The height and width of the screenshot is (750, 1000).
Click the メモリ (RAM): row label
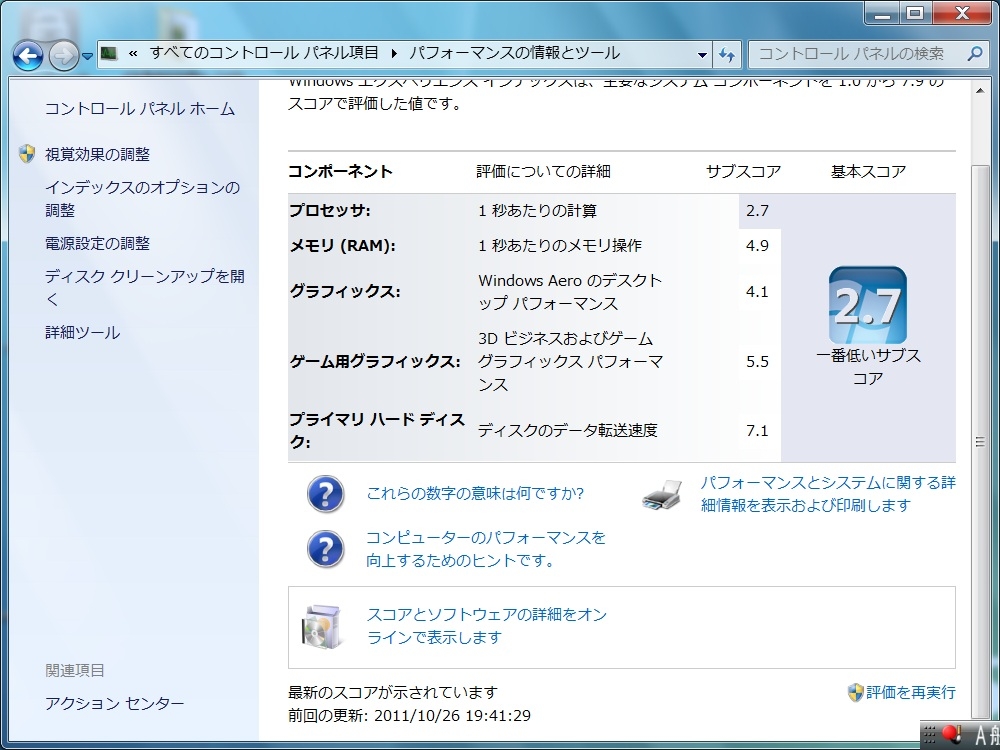point(342,246)
